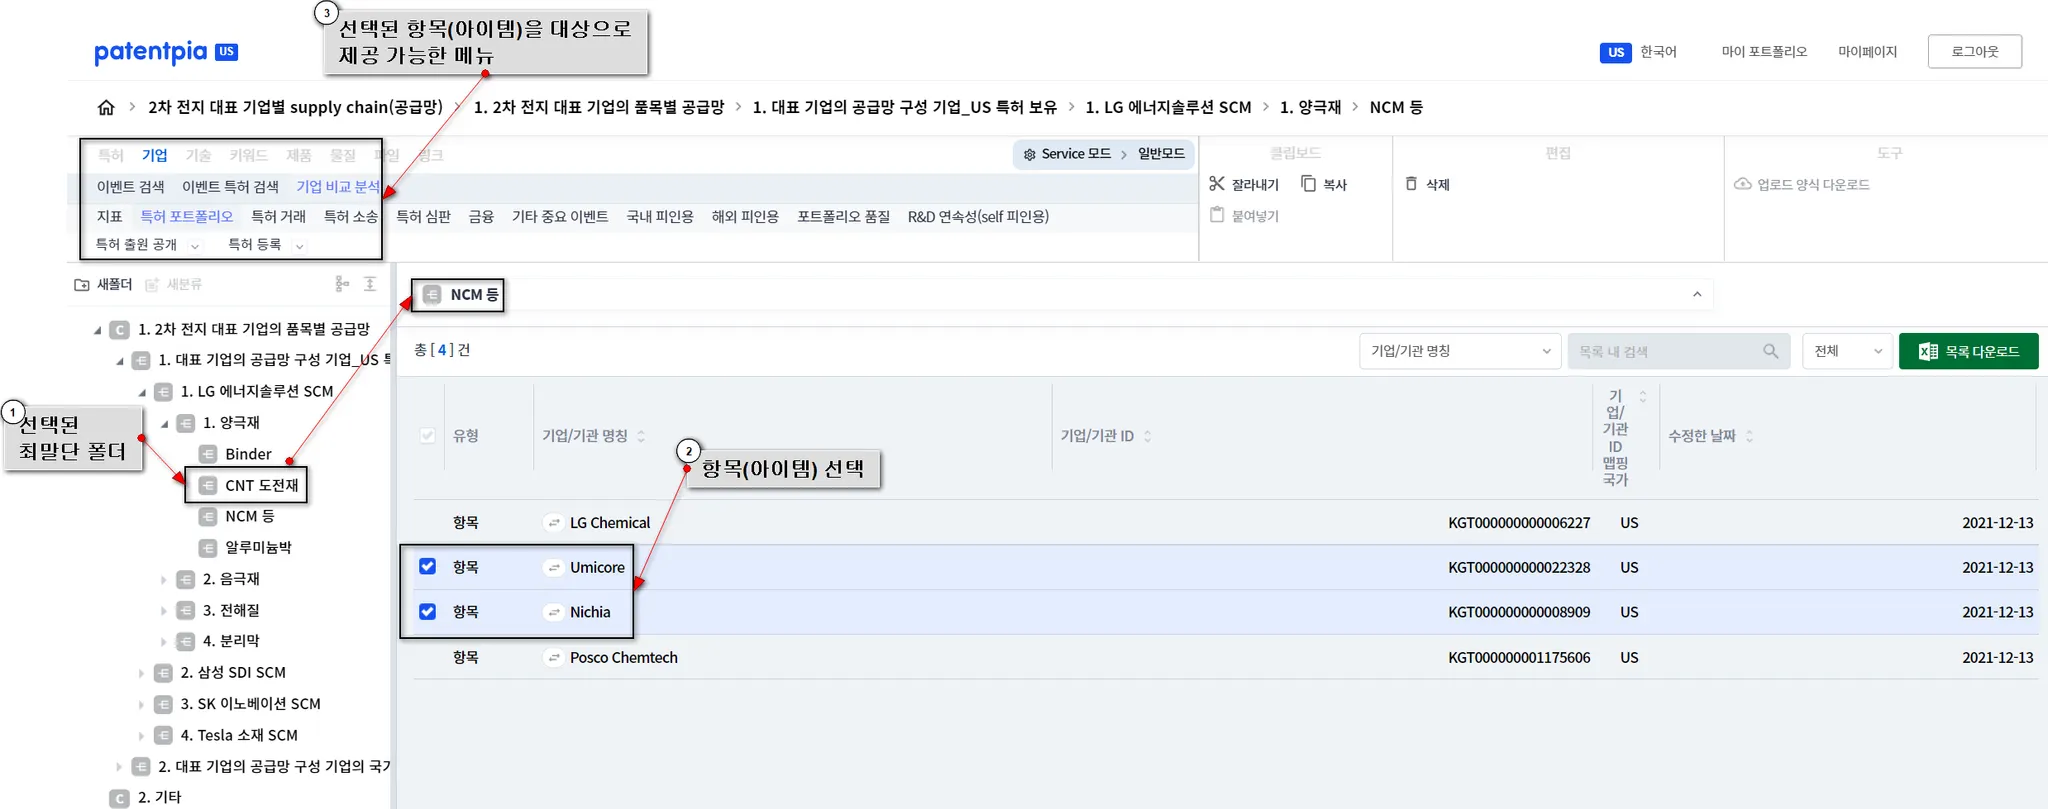Open the 포트폴리오 품질 menu item

(843, 216)
